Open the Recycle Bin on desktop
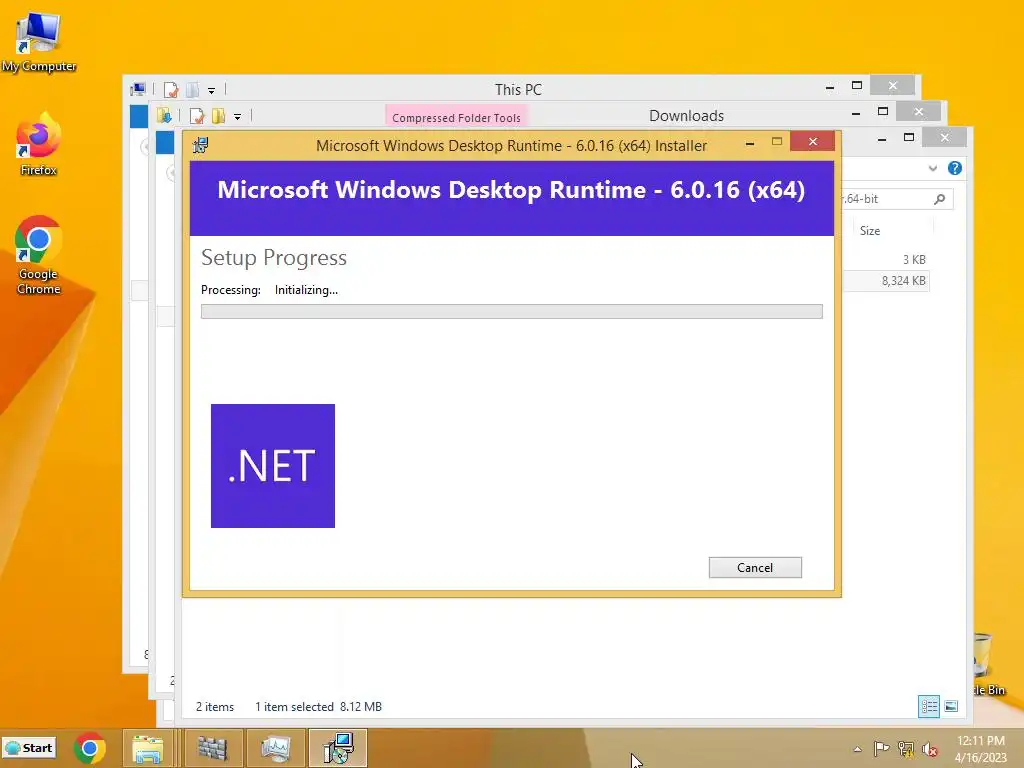Image resolution: width=1024 pixels, height=768 pixels. pos(988,663)
